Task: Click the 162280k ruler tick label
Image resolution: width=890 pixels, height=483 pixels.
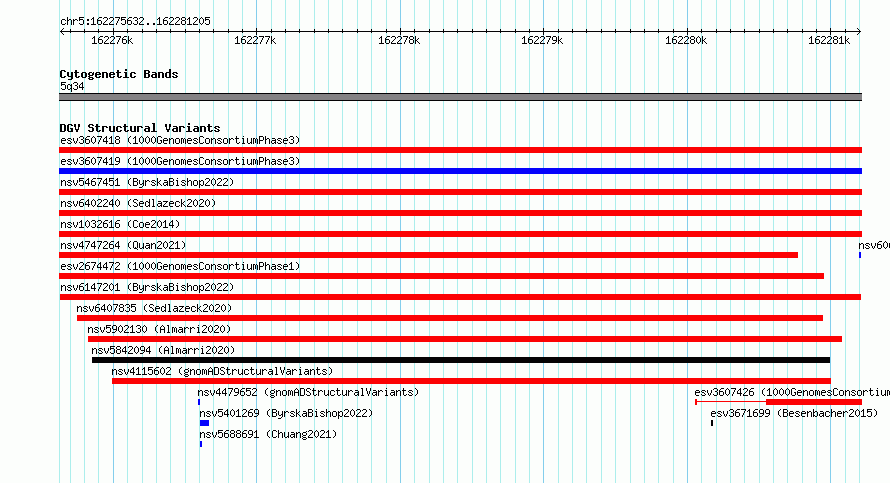Action: point(686,40)
